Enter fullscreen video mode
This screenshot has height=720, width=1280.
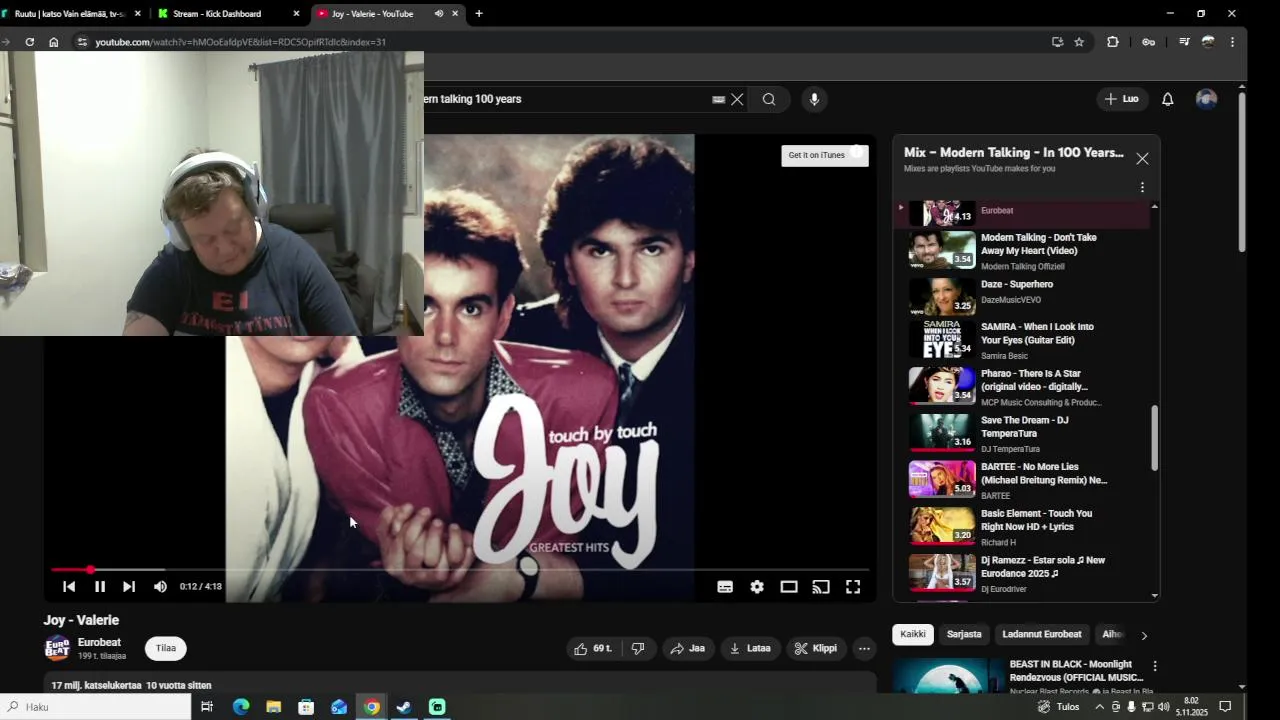tap(853, 587)
